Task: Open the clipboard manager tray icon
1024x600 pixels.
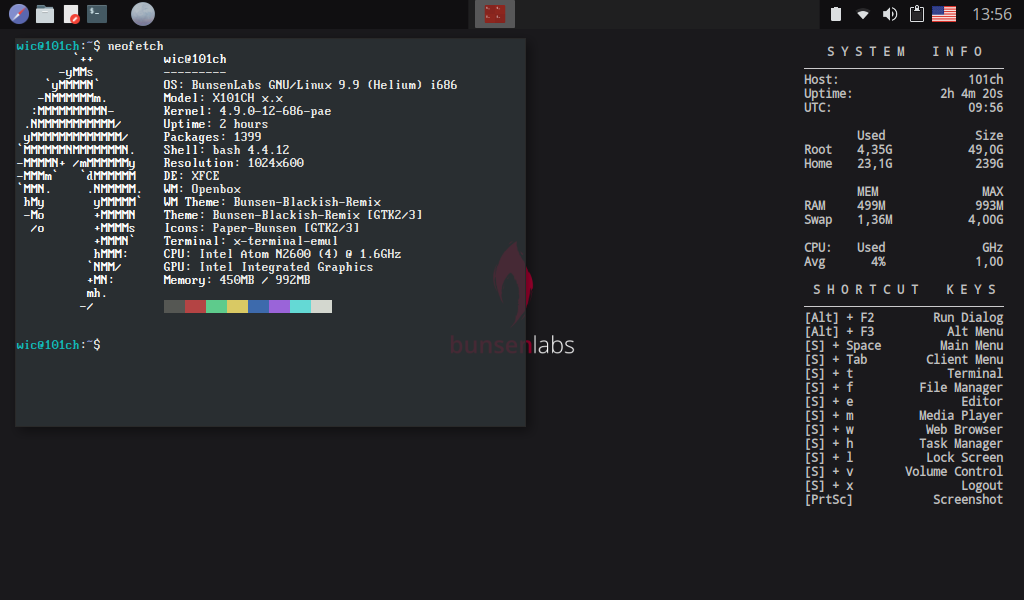Action: click(917, 14)
